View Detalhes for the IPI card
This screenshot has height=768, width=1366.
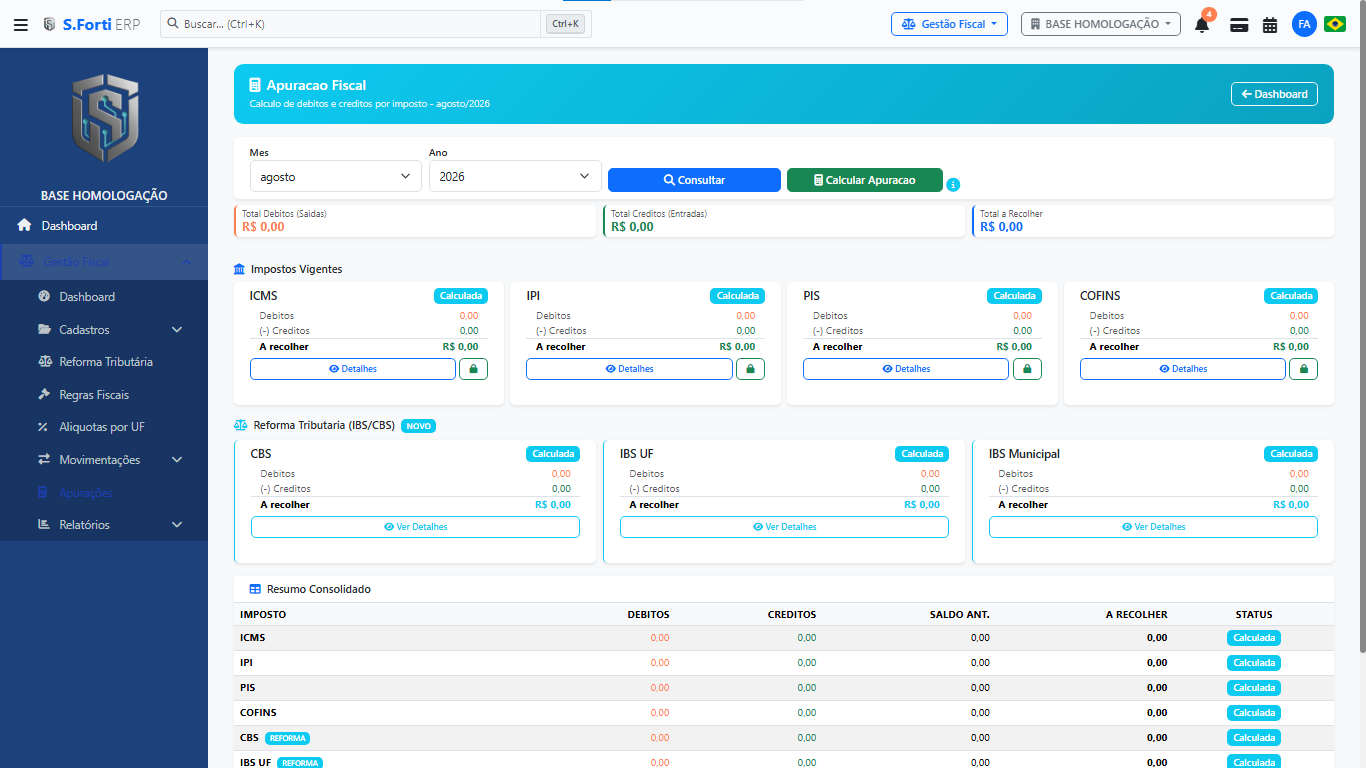coord(629,369)
